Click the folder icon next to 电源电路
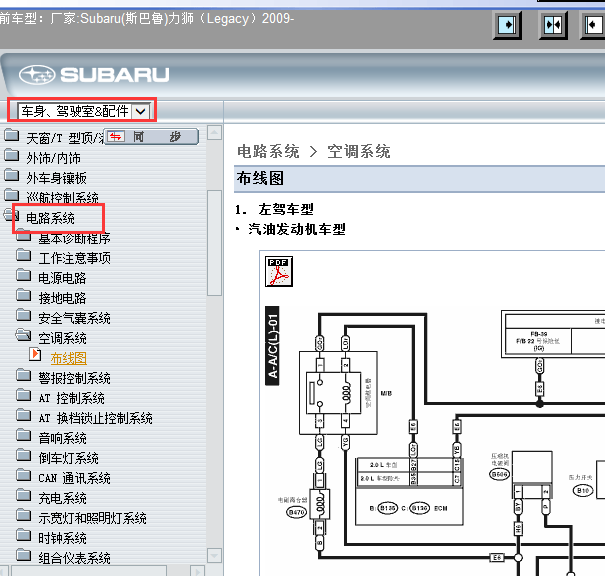605x576 pixels. pos(24,275)
